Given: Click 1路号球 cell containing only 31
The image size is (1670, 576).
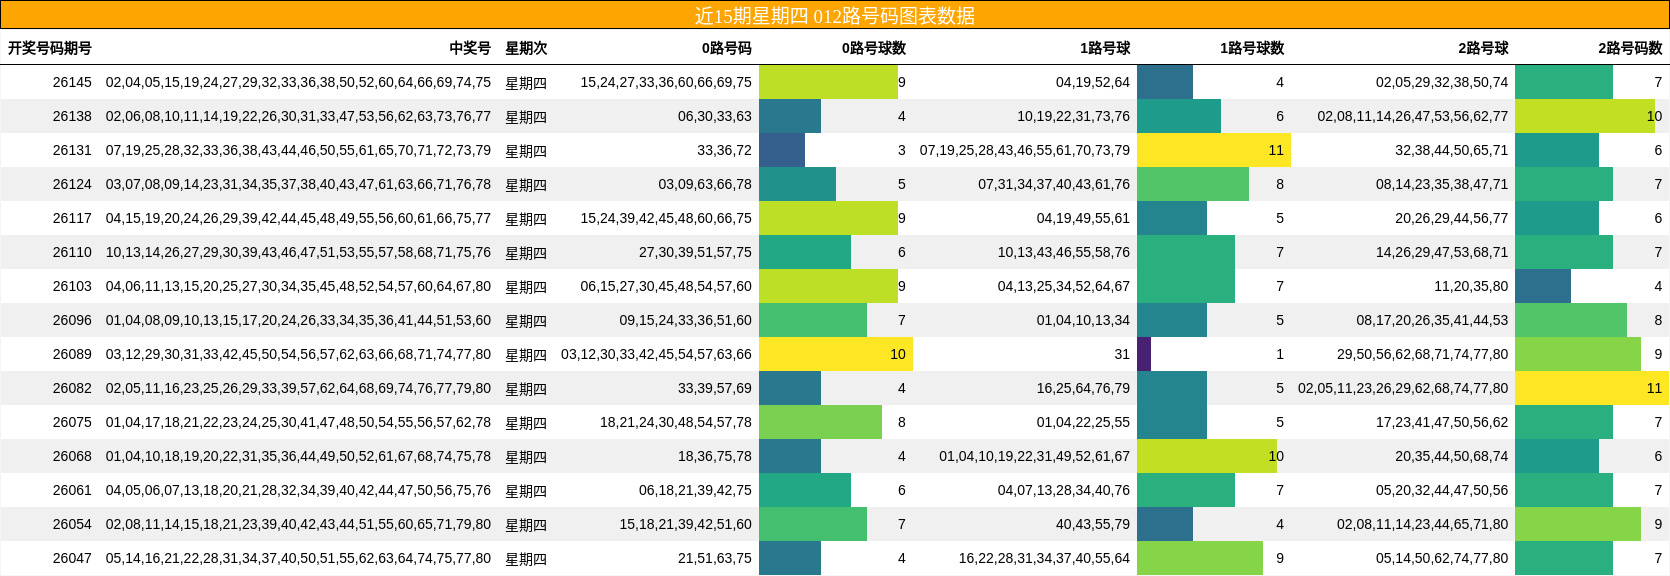Looking at the screenshot, I should (x=1122, y=354).
